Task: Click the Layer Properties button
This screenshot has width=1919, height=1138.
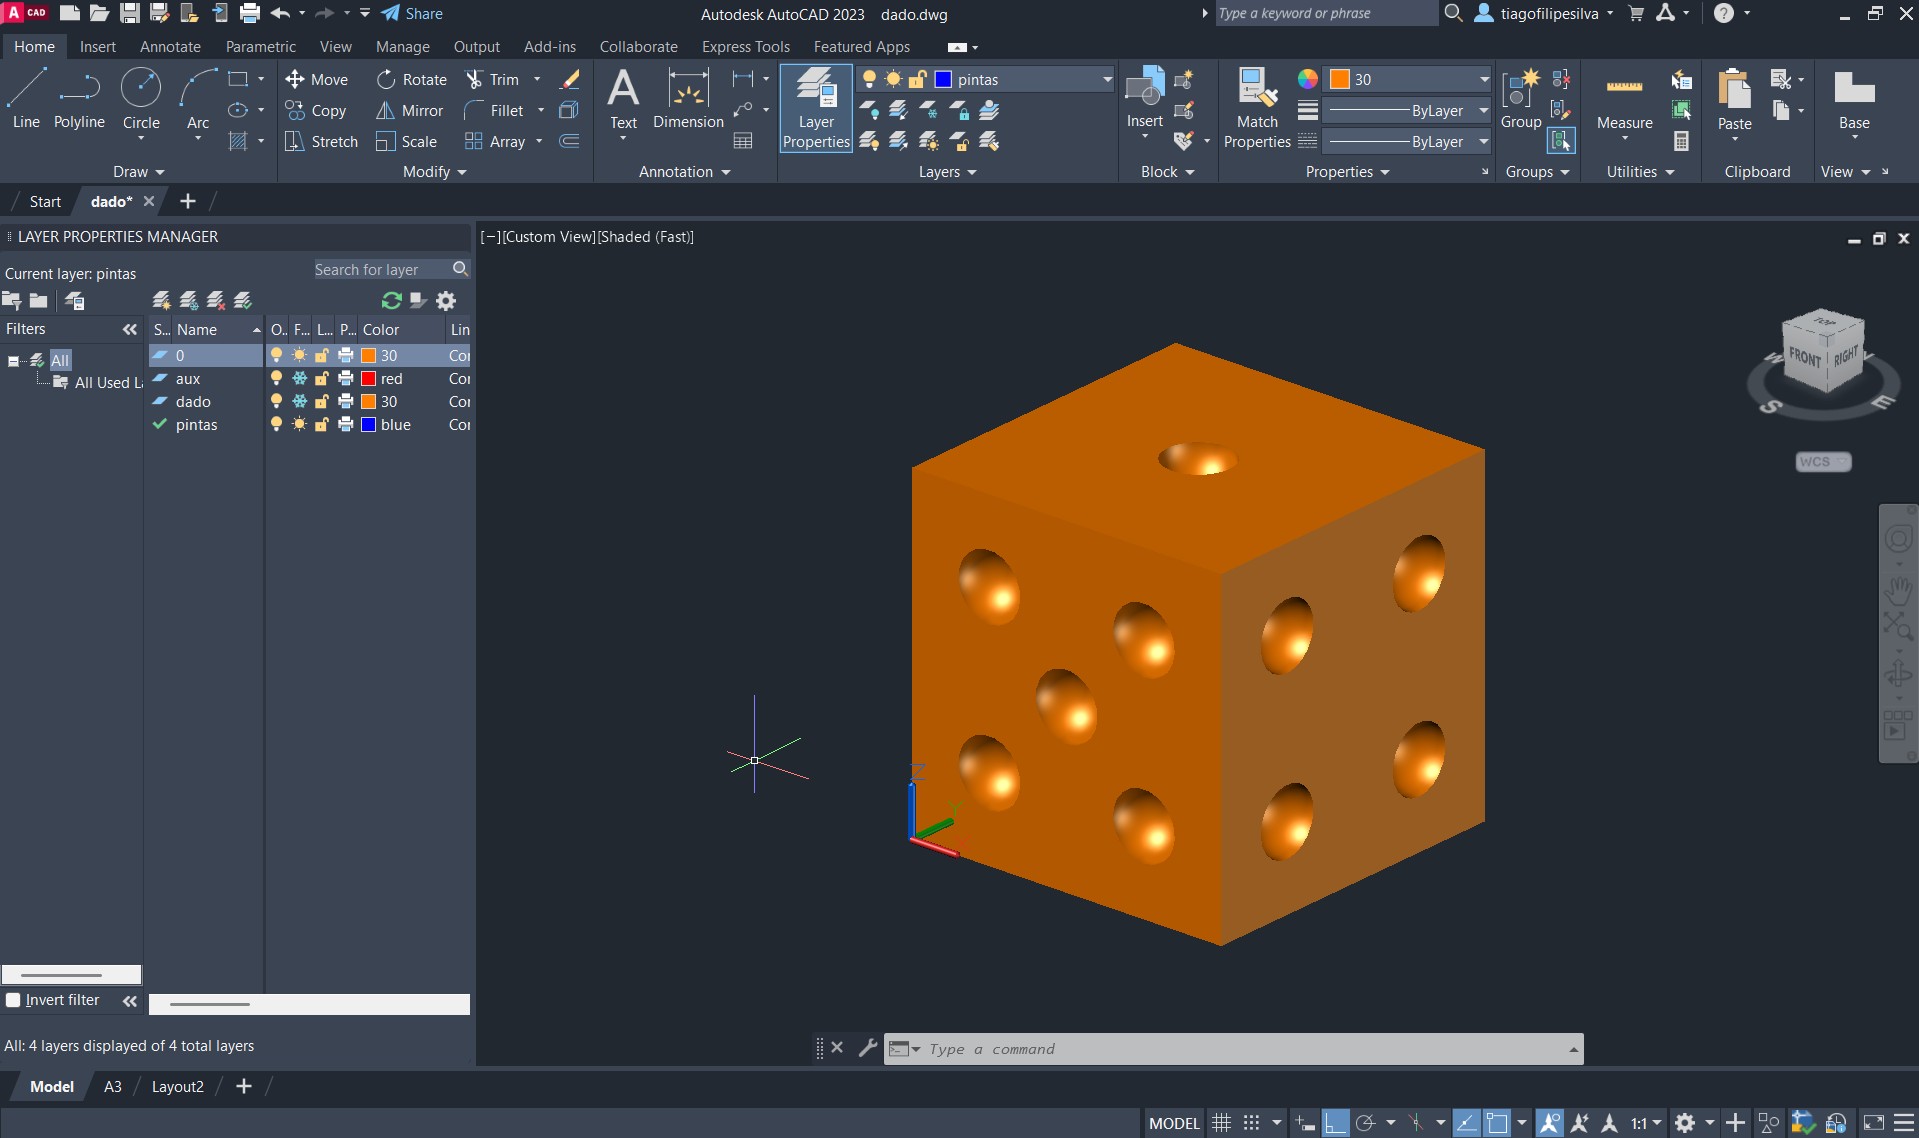Action: (816, 109)
